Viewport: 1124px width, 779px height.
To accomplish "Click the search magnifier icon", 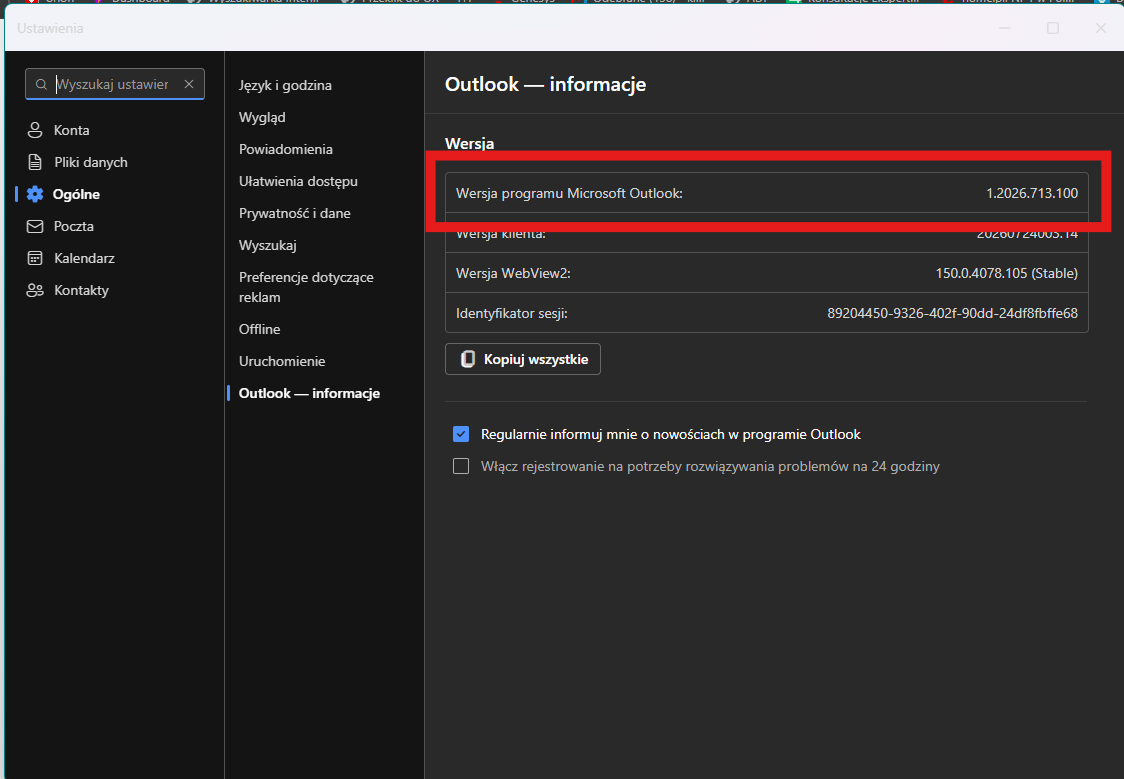I will [42, 85].
